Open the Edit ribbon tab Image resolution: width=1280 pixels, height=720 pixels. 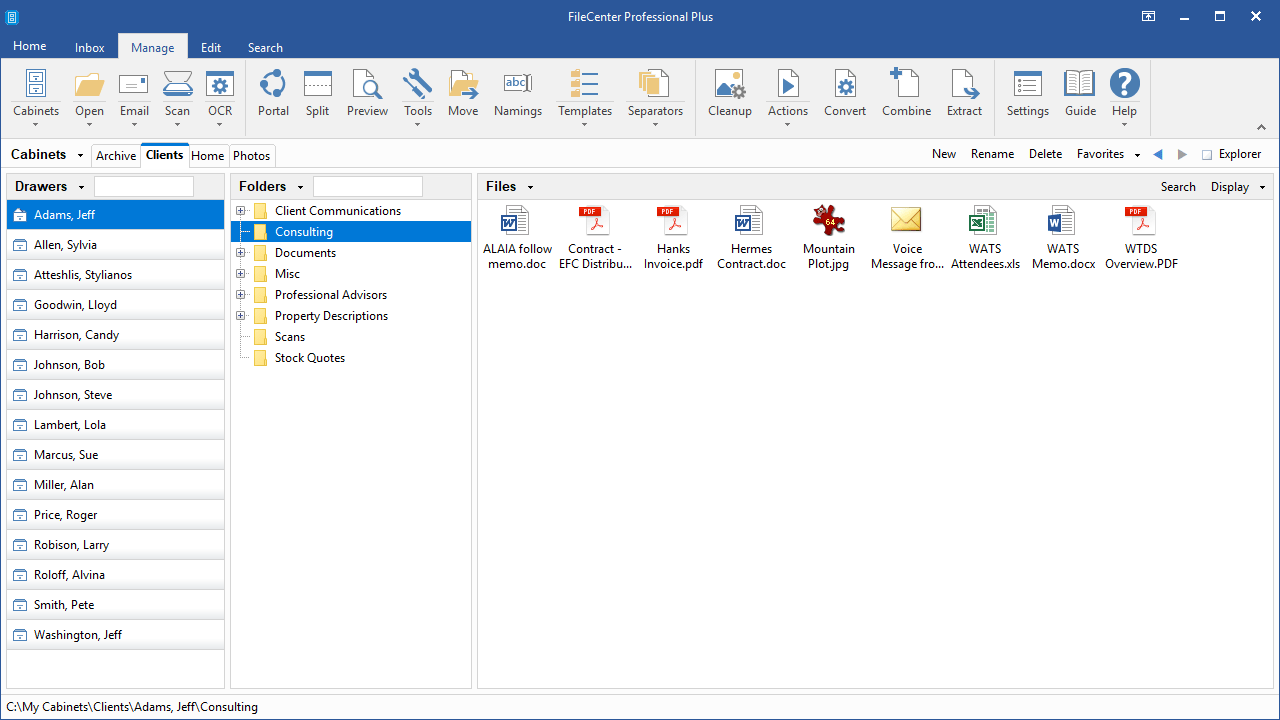(x=210, y=47)
